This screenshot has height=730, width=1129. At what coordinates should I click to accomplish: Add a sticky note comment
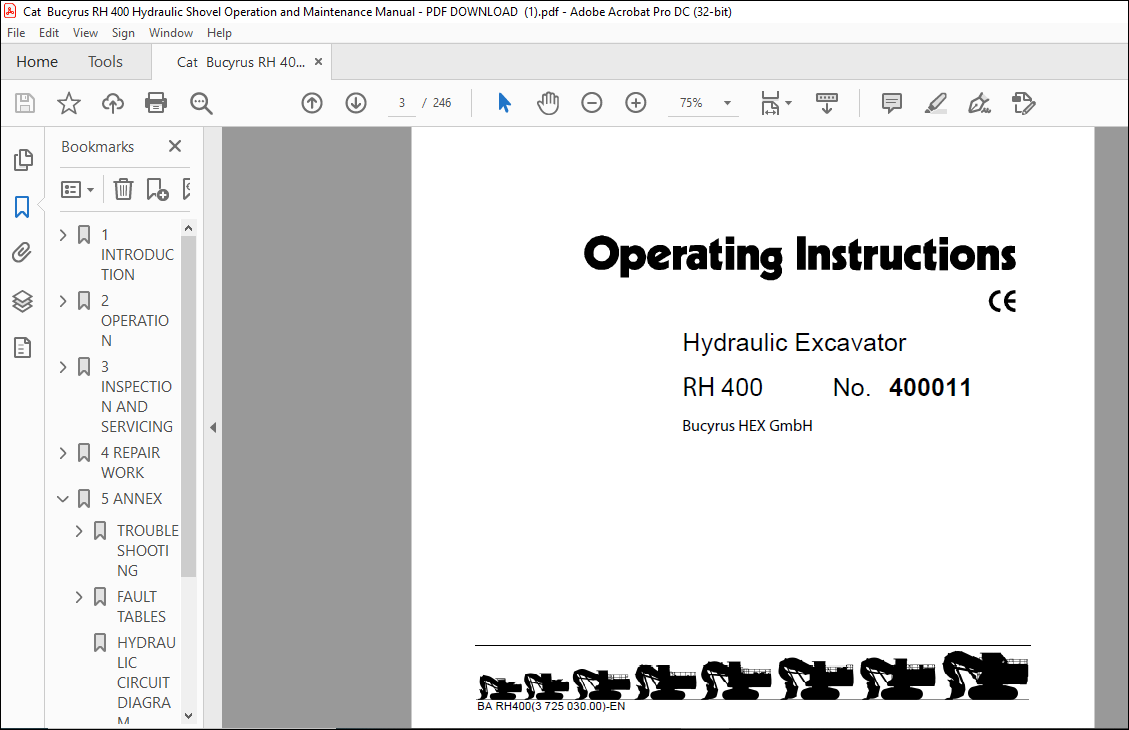891,103
